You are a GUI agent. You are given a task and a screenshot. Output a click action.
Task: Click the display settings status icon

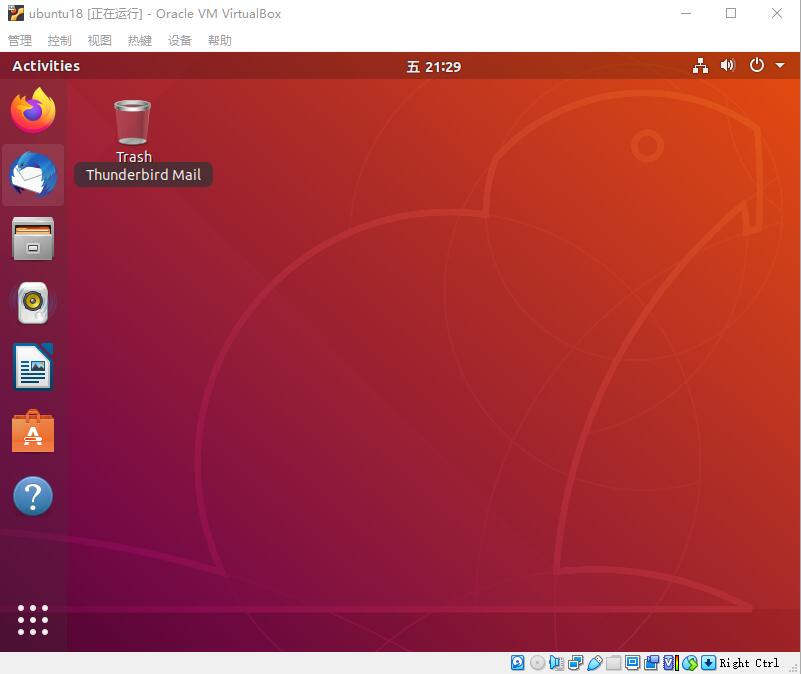(632, 663)
